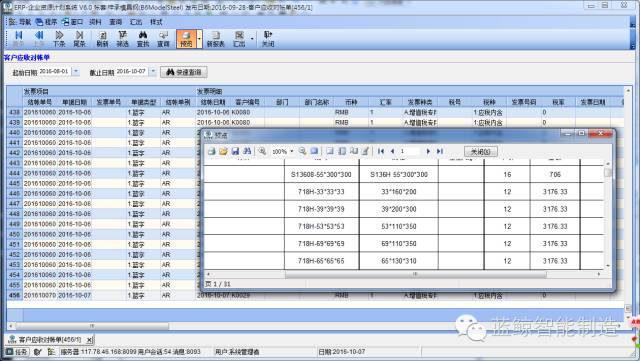This screenshot has height=361, width=640.
Task: Click the binoculars search icon in preview window
Action: [x=247, y=151]
